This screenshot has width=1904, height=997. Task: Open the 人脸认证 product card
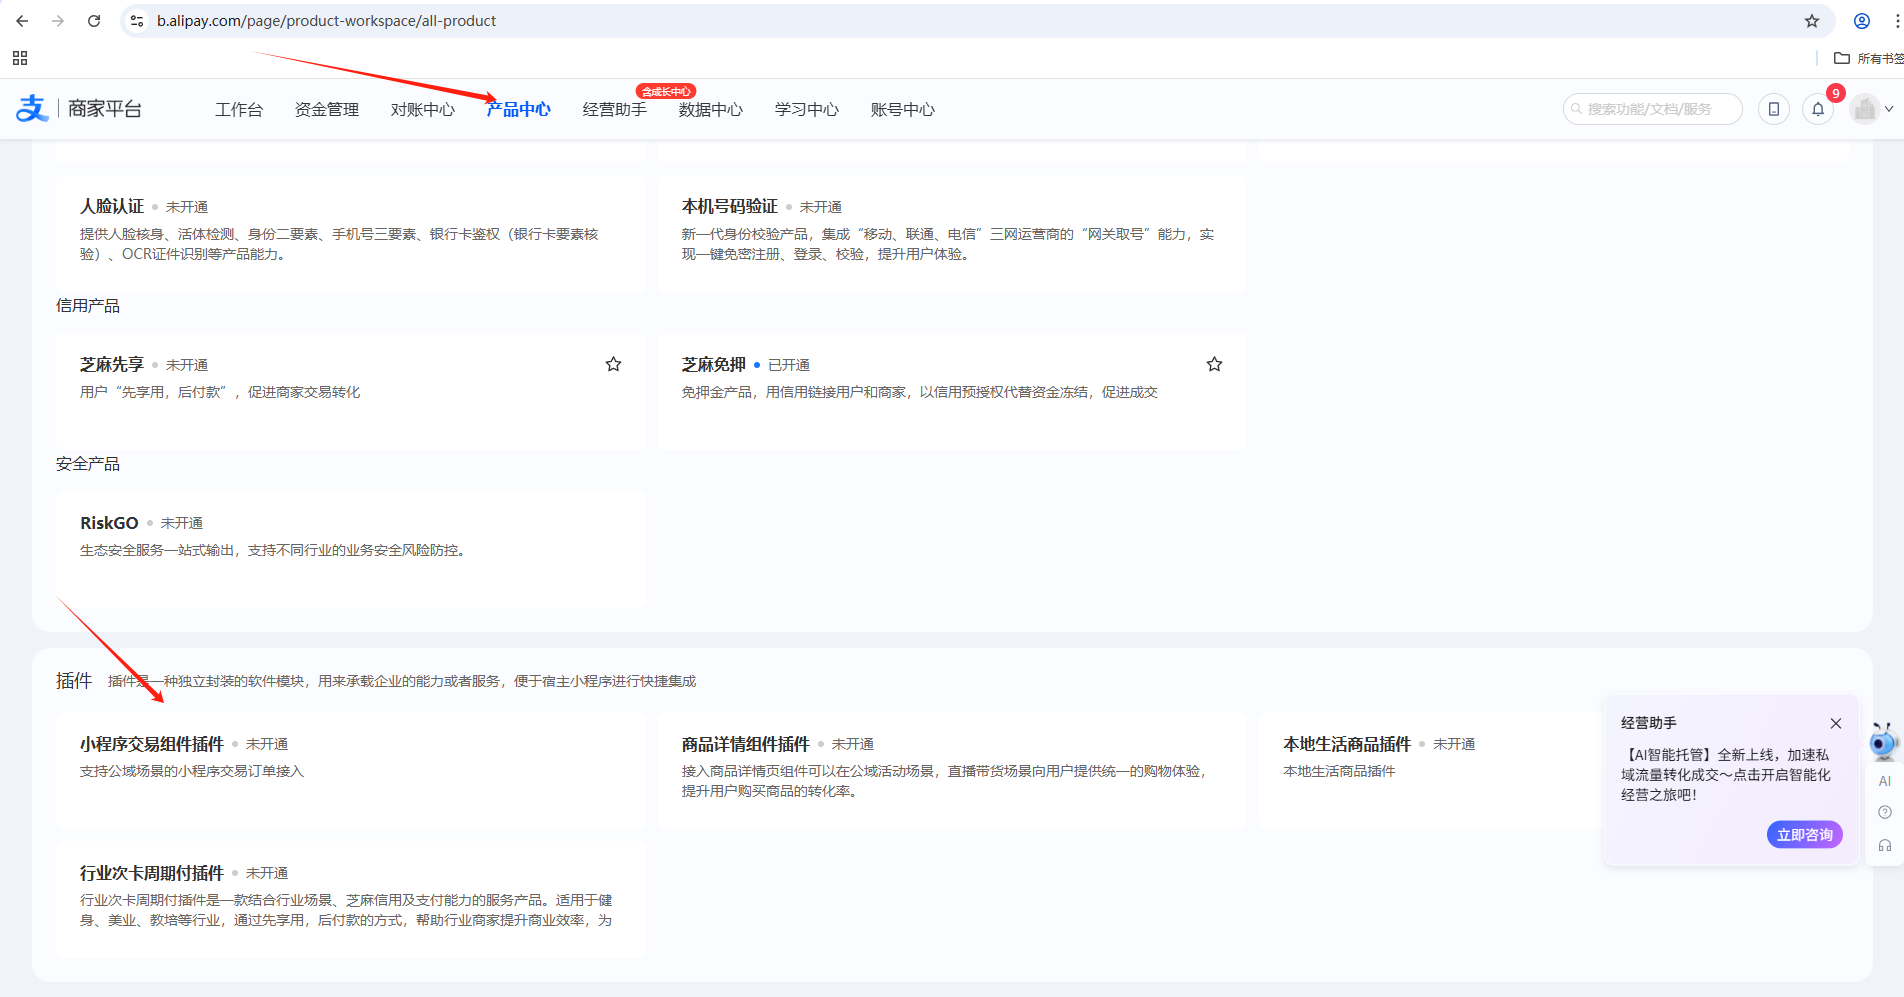[351, 233]
